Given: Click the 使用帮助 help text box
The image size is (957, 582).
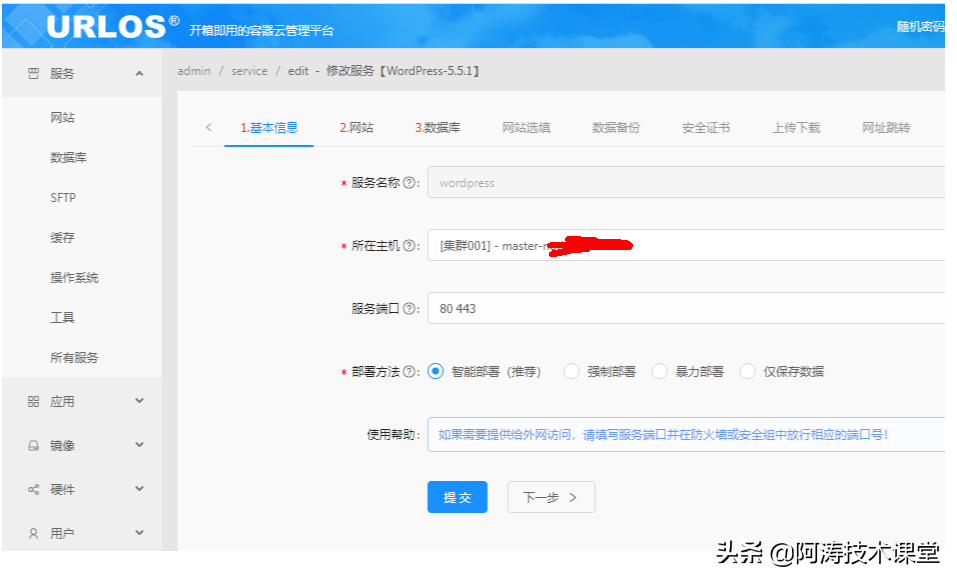Looking at the screenshot, I should point(686,434).
